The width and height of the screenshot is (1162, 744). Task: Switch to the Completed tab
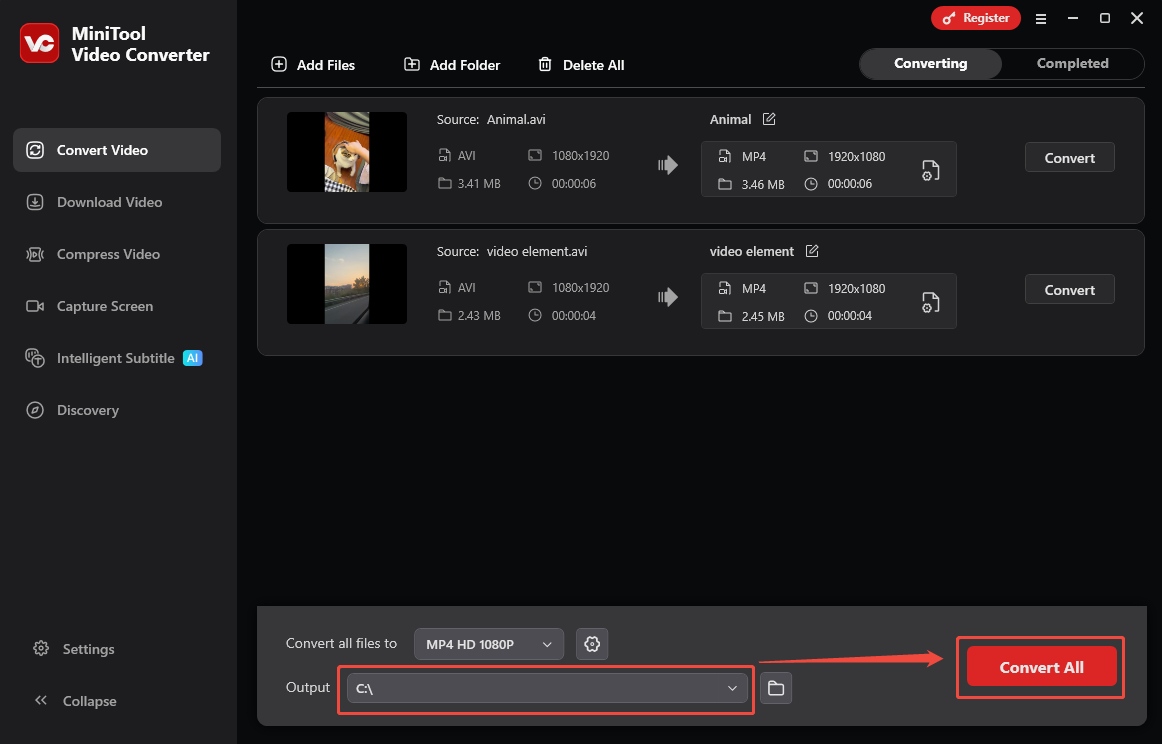tap(1071, 63)
